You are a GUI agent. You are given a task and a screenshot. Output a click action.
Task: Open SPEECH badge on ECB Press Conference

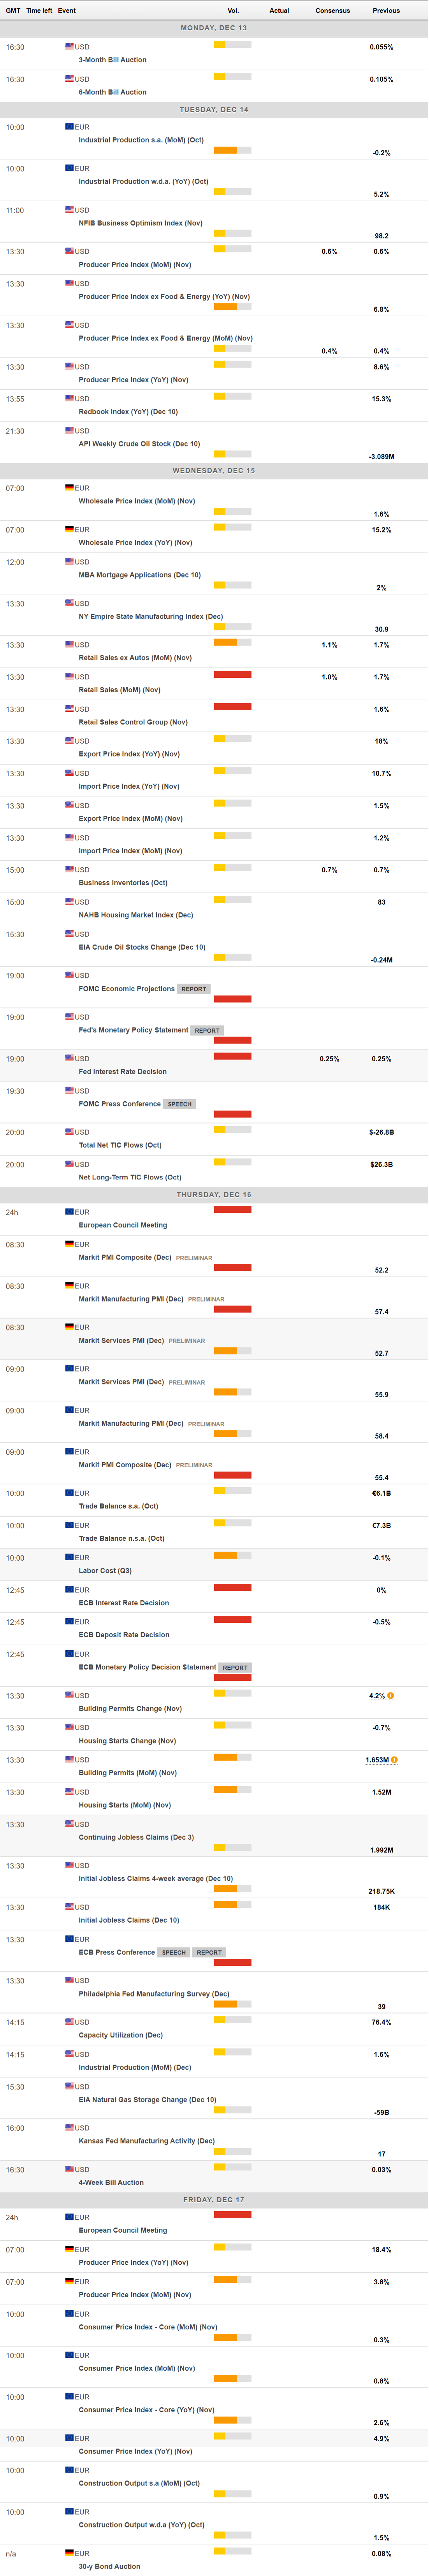174,1952
